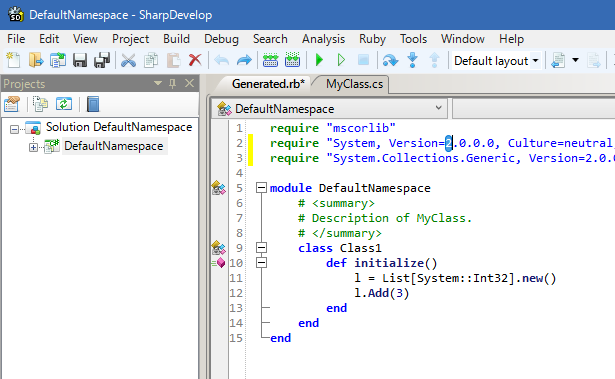Click the Save All toolbar icon
This screenshot has height=379, width=615.
coord(102,61)
